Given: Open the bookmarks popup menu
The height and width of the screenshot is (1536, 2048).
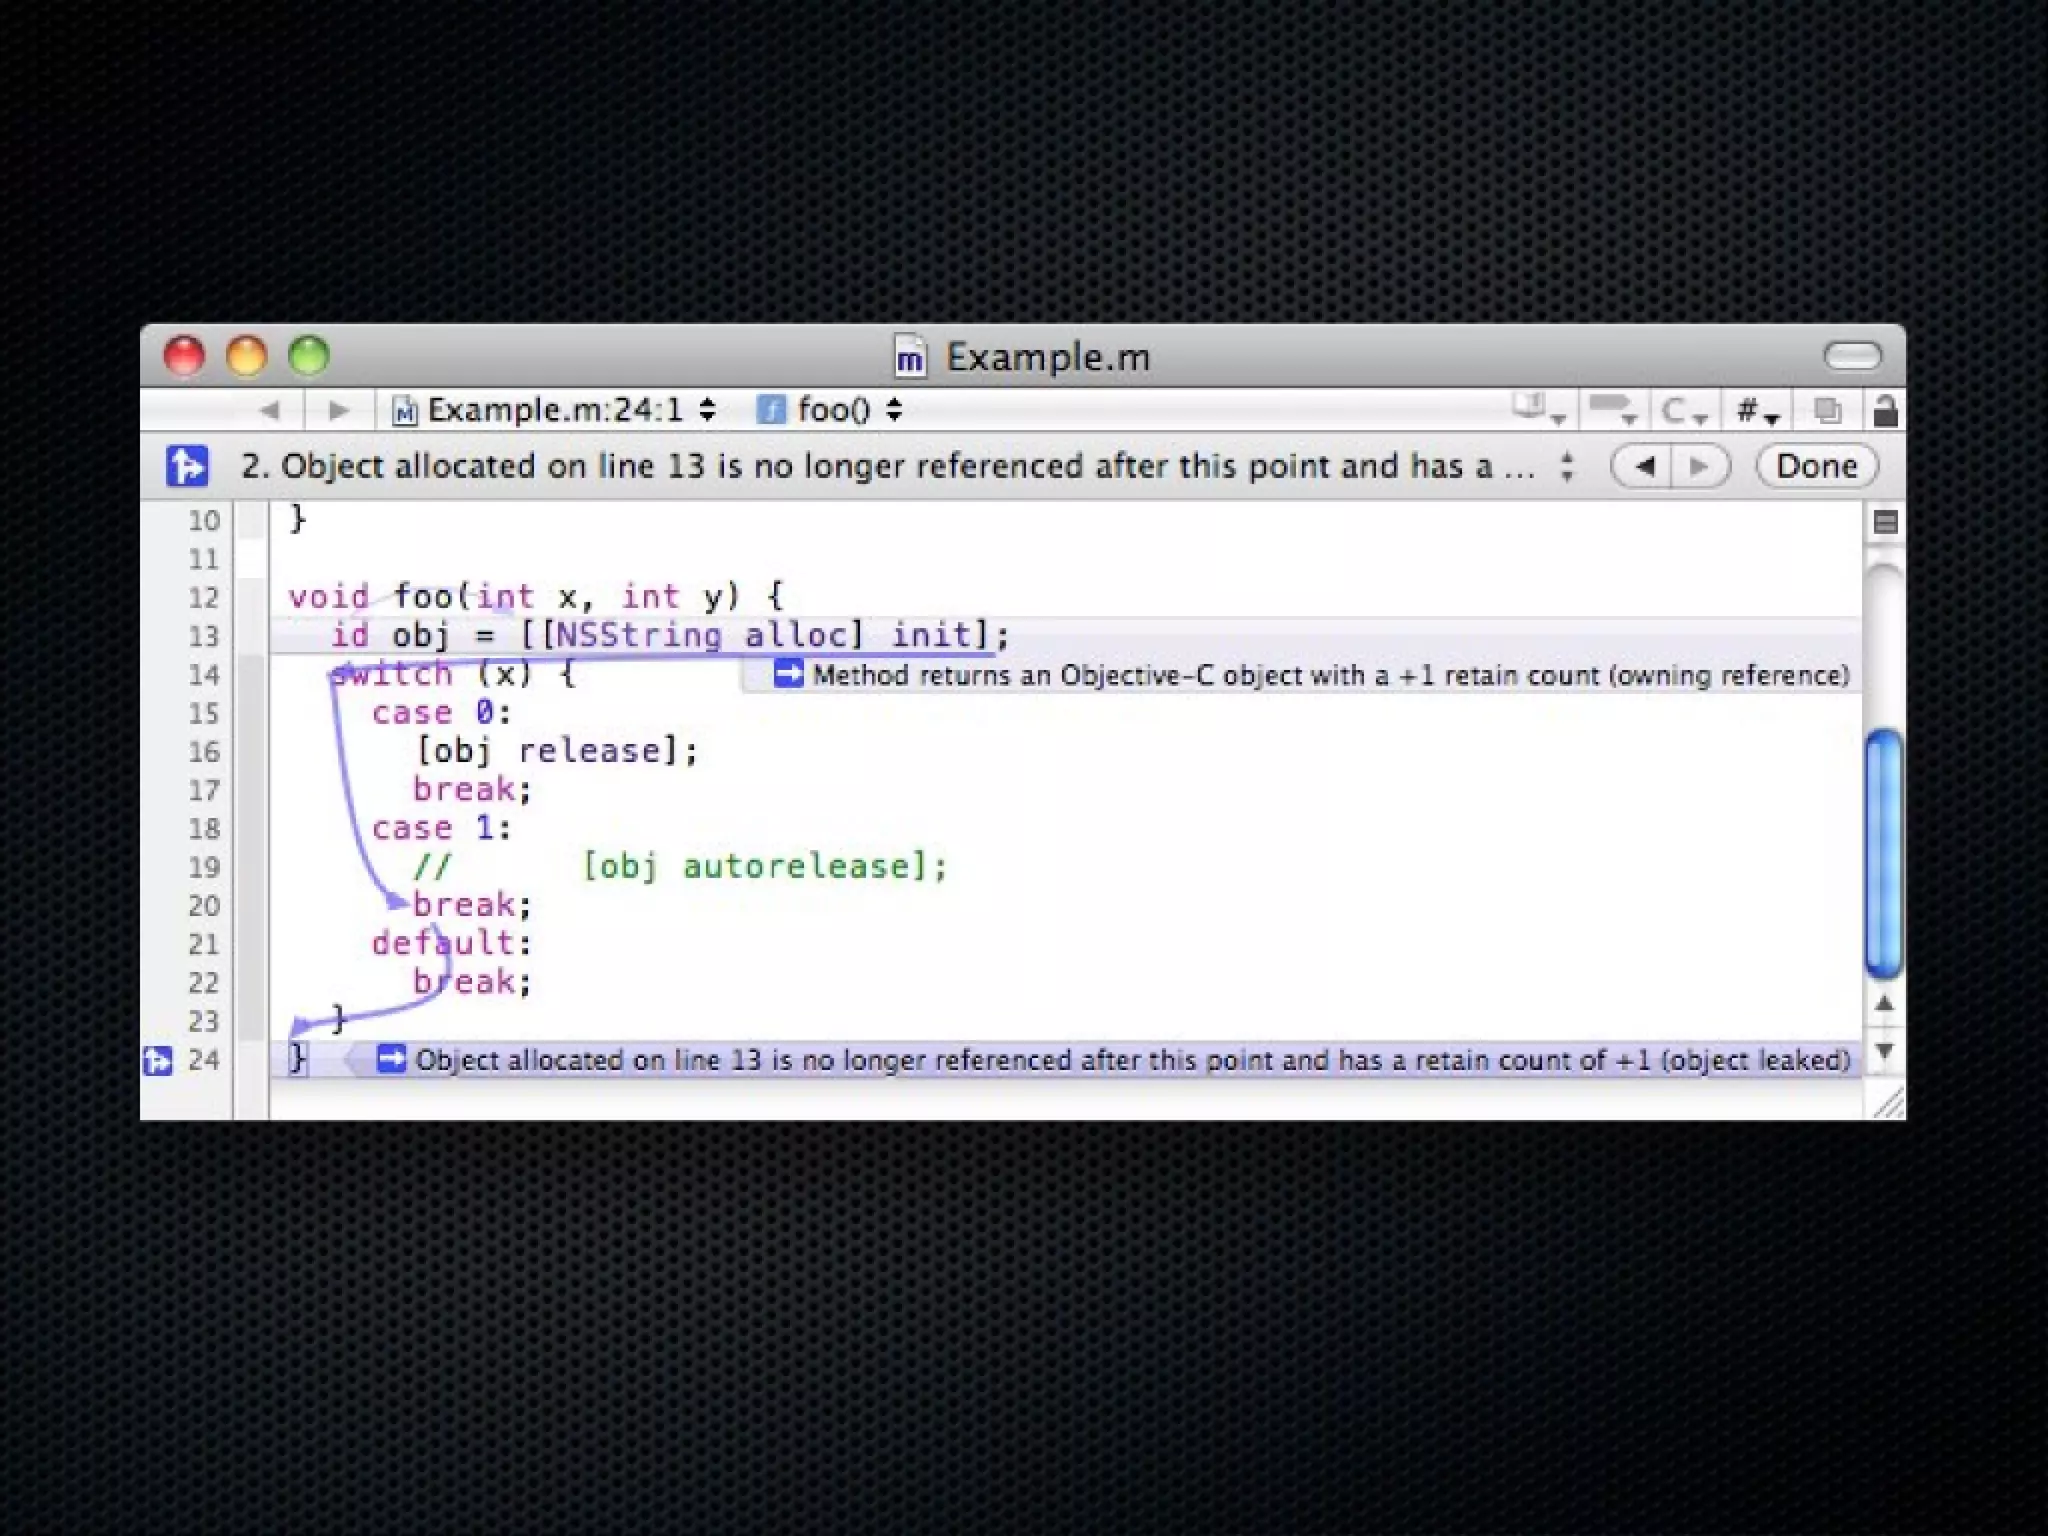Looking at the screenshot, I should (x=1538, y=410).
